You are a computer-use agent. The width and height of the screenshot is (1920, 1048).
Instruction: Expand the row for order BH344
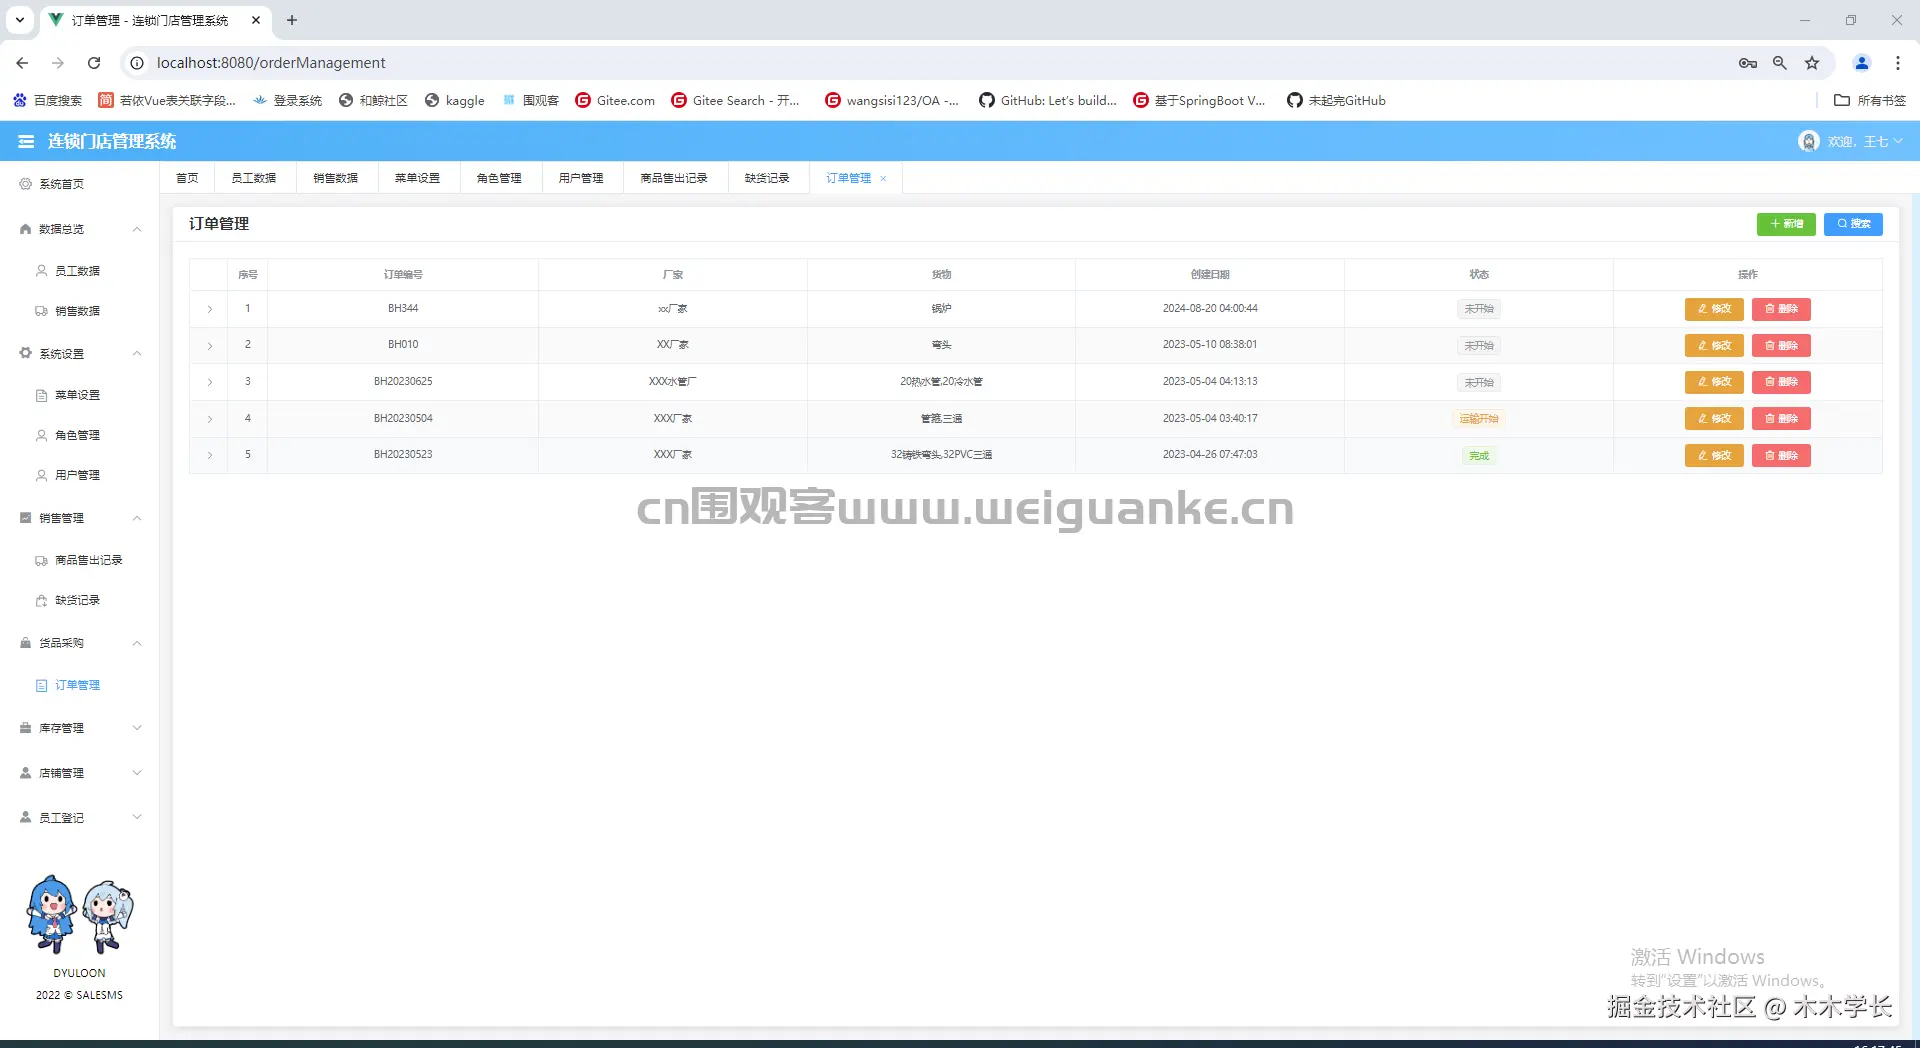[x=210, y=309]
